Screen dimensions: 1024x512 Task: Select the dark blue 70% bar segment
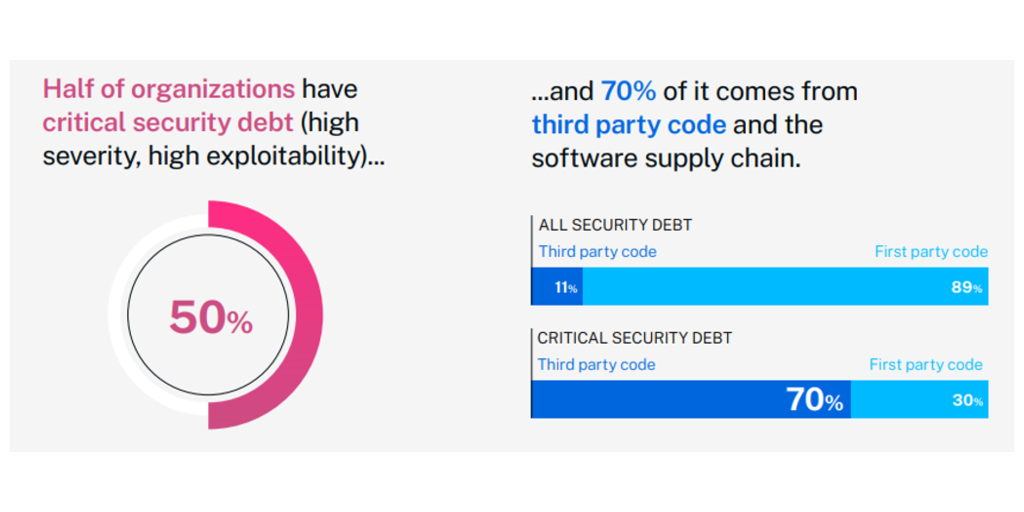pyautogui.click(x=690, y=399)
